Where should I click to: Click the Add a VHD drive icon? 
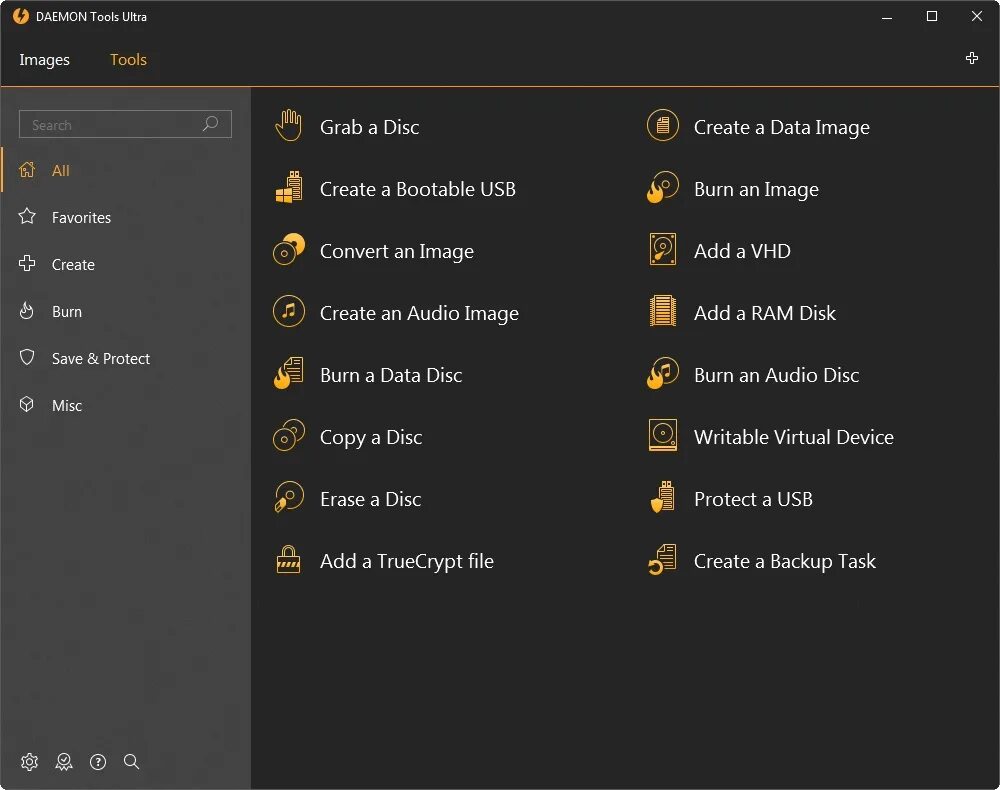click(663, 249)
